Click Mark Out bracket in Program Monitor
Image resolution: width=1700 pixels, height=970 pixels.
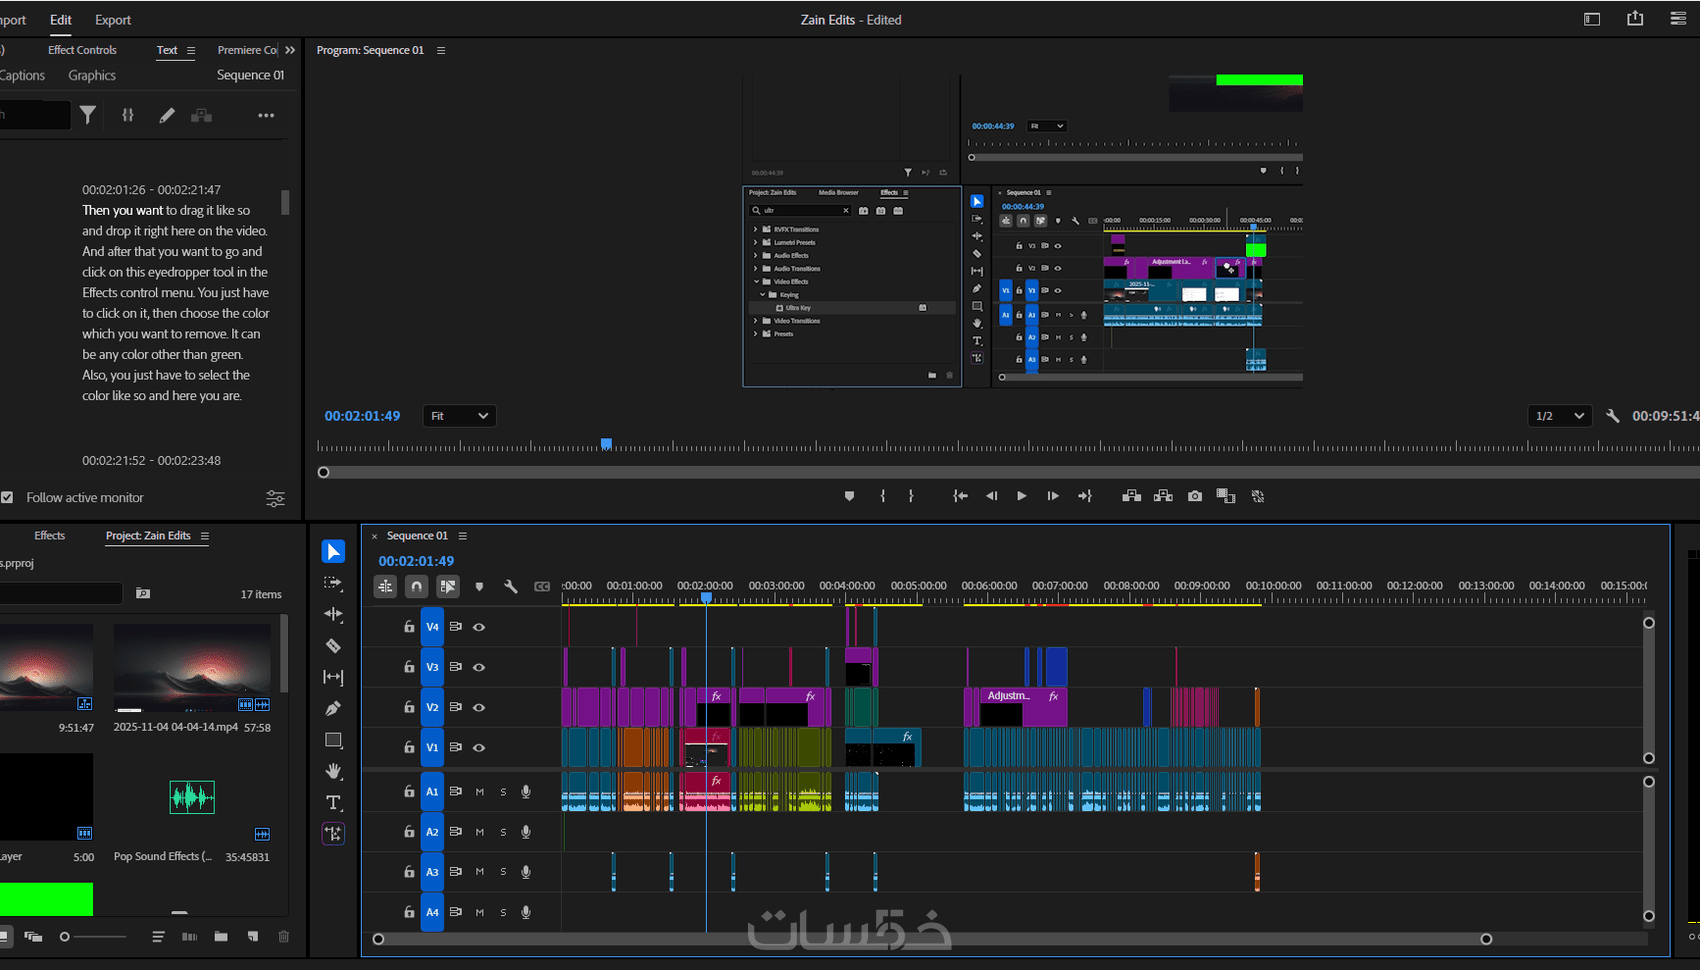pos(911,496)
